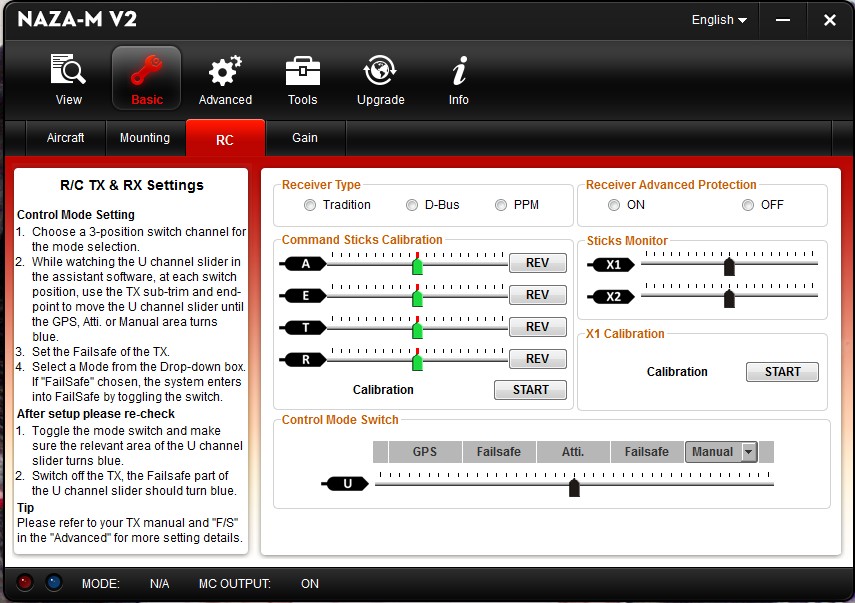
Task: Click the R channel label badge
Action: click(303, 360)
